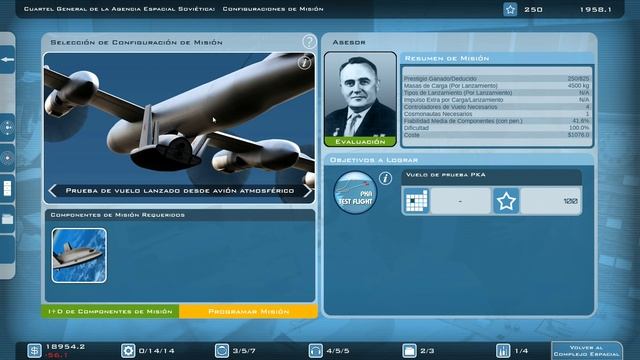The height and width of the screenshot is (360, 640).
Task: Click left sidebar circular target icon
Action: pos(7,158)
